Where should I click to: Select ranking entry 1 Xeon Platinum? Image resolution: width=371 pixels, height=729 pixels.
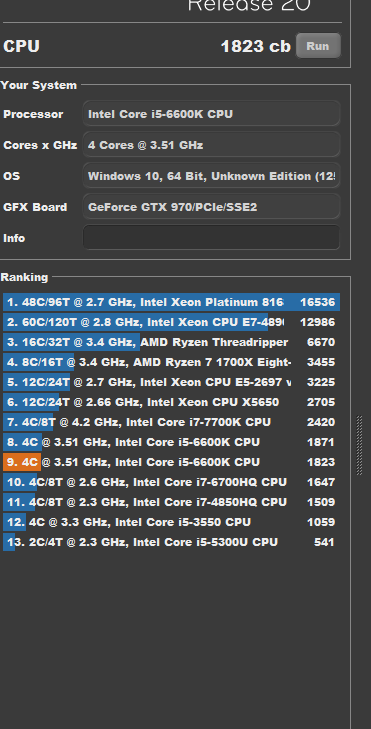172,302
